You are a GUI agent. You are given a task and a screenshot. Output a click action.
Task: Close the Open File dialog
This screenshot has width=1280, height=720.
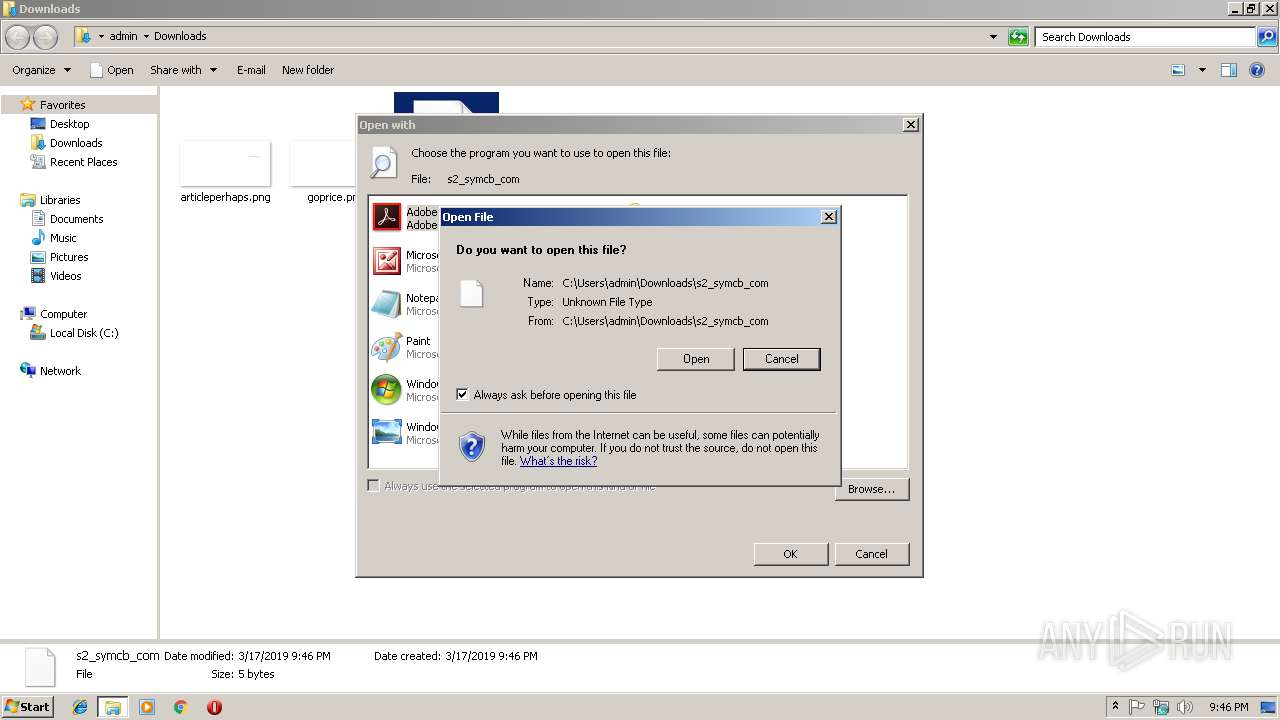click(x=828, y=217)
